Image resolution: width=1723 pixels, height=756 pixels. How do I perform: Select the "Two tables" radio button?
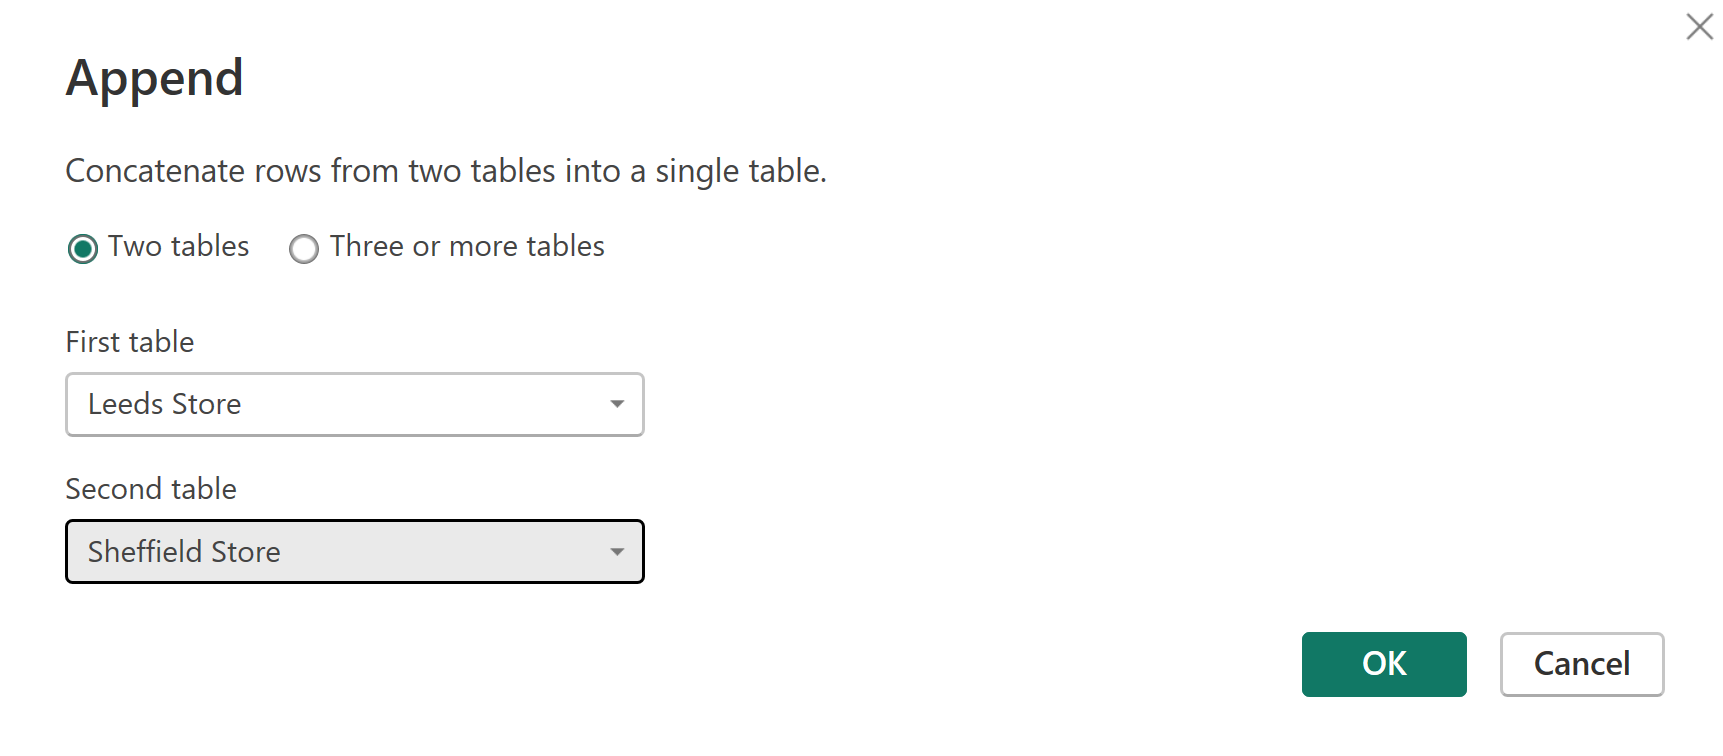point(83,248)
